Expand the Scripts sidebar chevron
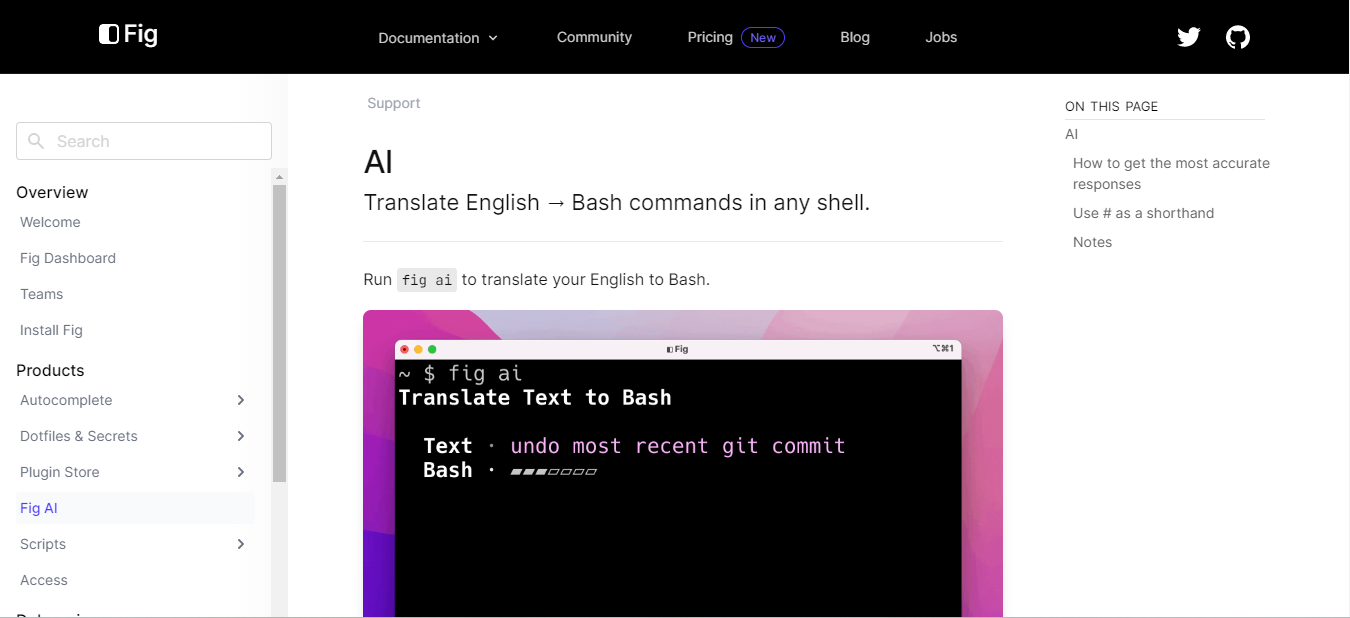 click(x=240, y=544)
